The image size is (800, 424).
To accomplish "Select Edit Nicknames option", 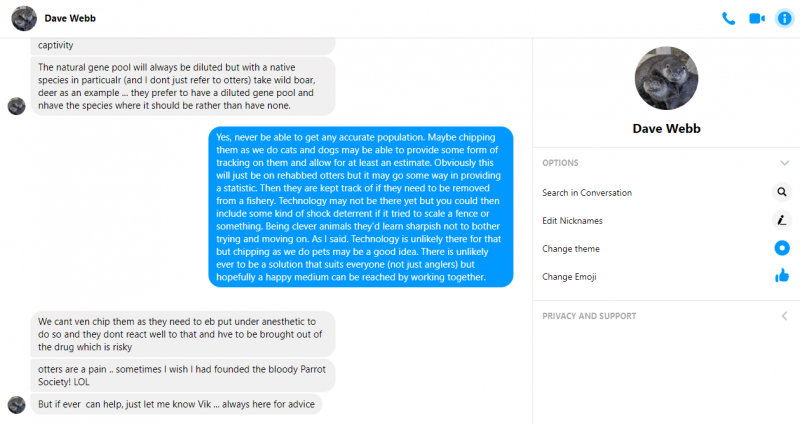I will tap(573, 220).
